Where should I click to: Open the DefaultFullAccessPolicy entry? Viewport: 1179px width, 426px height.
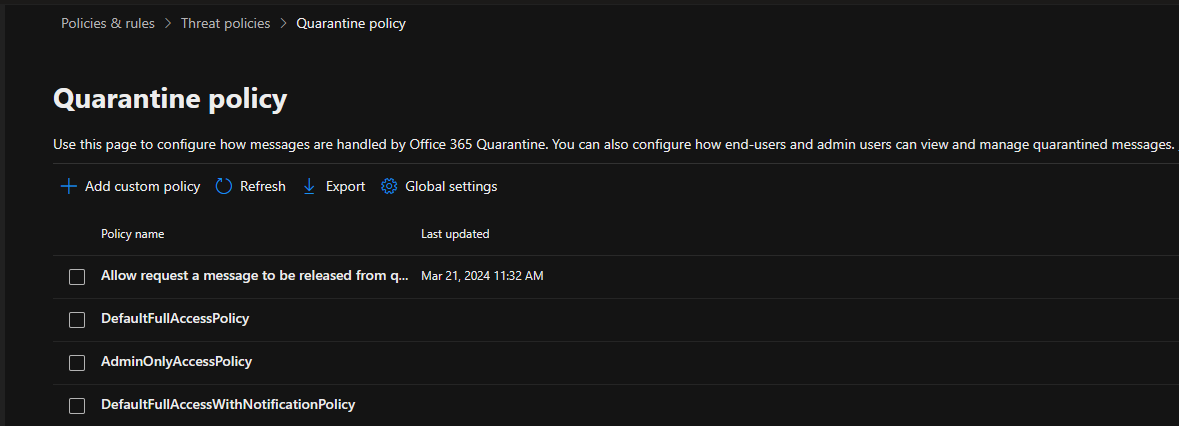pos(175,319)
